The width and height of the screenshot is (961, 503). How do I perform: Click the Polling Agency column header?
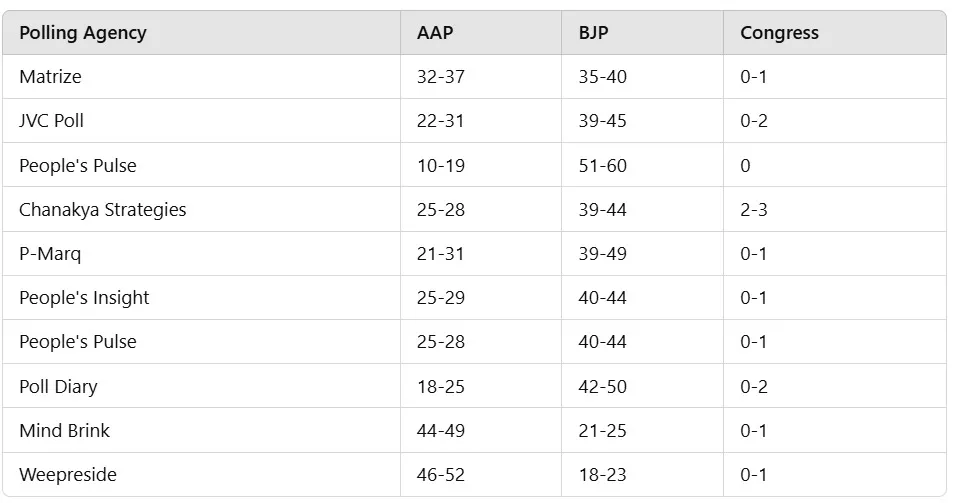tap(83, 33)
